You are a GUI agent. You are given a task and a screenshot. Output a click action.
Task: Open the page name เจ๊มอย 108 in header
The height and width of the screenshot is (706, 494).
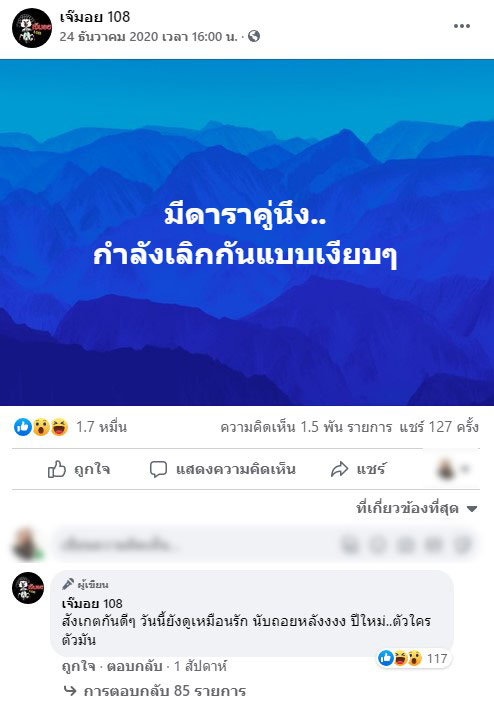[x=95, y=17]
